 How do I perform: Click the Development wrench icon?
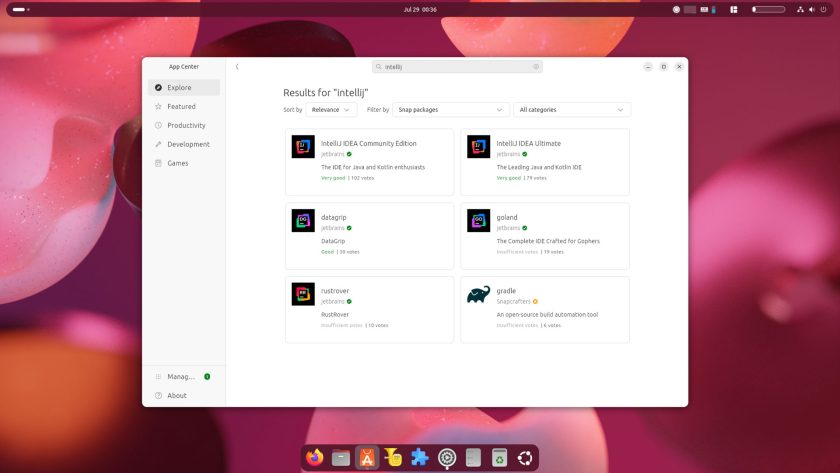point(158,144)
